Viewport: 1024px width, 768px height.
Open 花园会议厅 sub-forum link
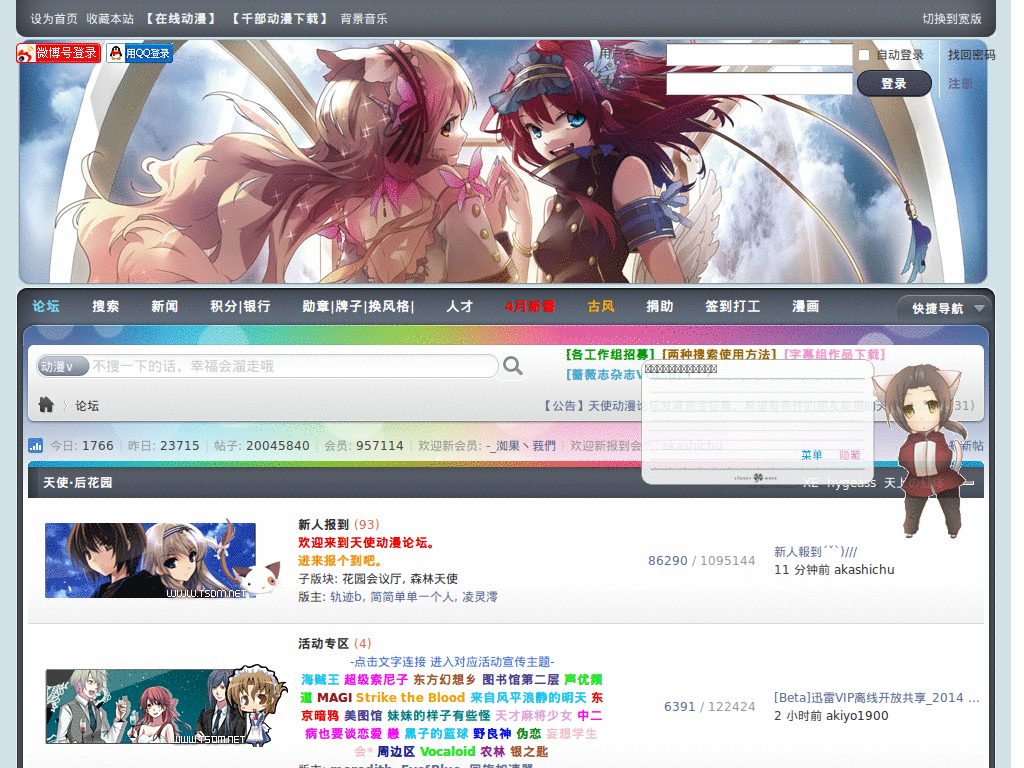coord(372,579)
